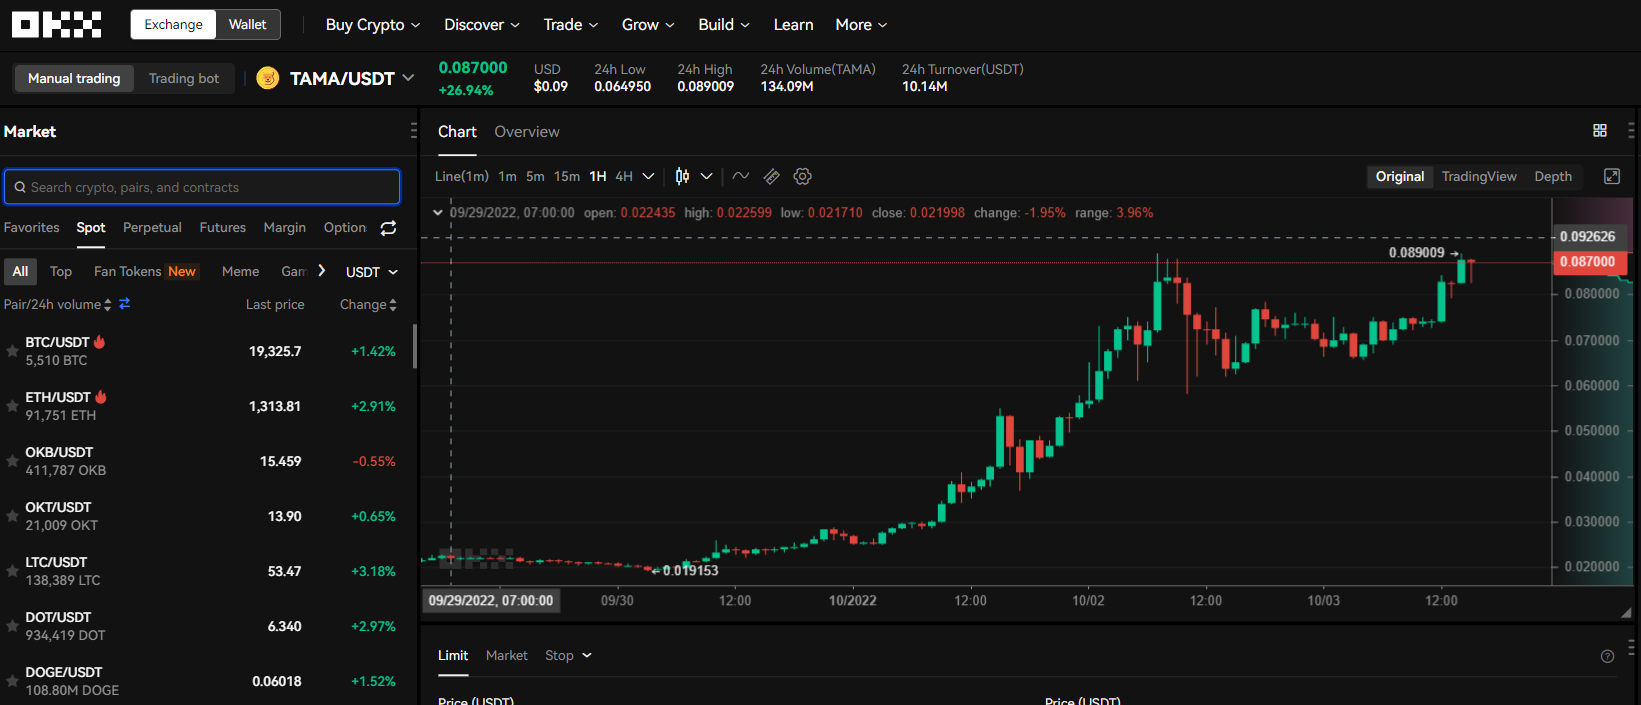Image resolution: width=1641 pixels, height=705 pixels.
Task: Click the chart panel vertical dots menu
Action: point(1631,131)
